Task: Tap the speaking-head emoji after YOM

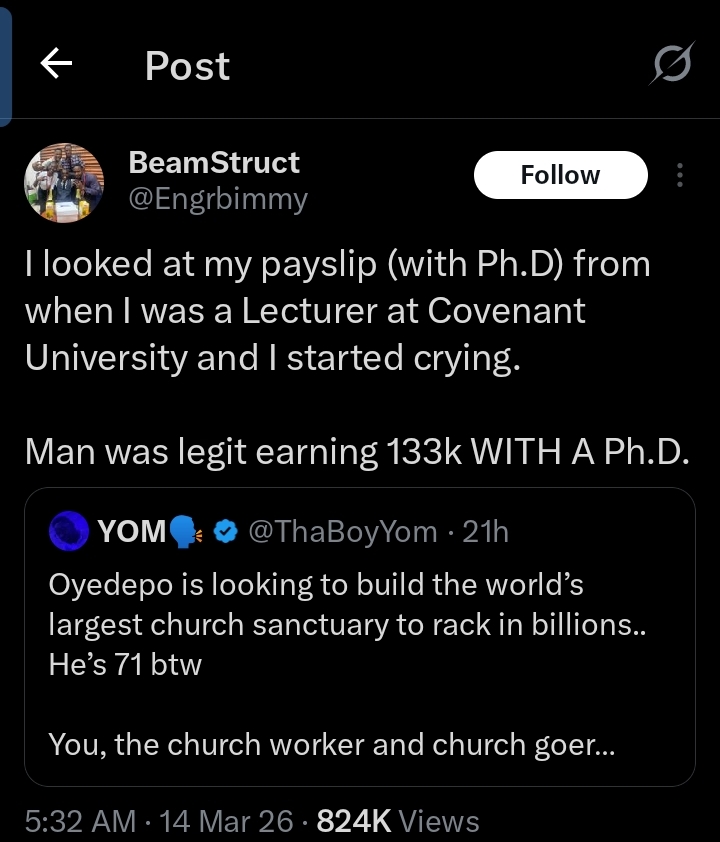Action: [x=187, y=531]
